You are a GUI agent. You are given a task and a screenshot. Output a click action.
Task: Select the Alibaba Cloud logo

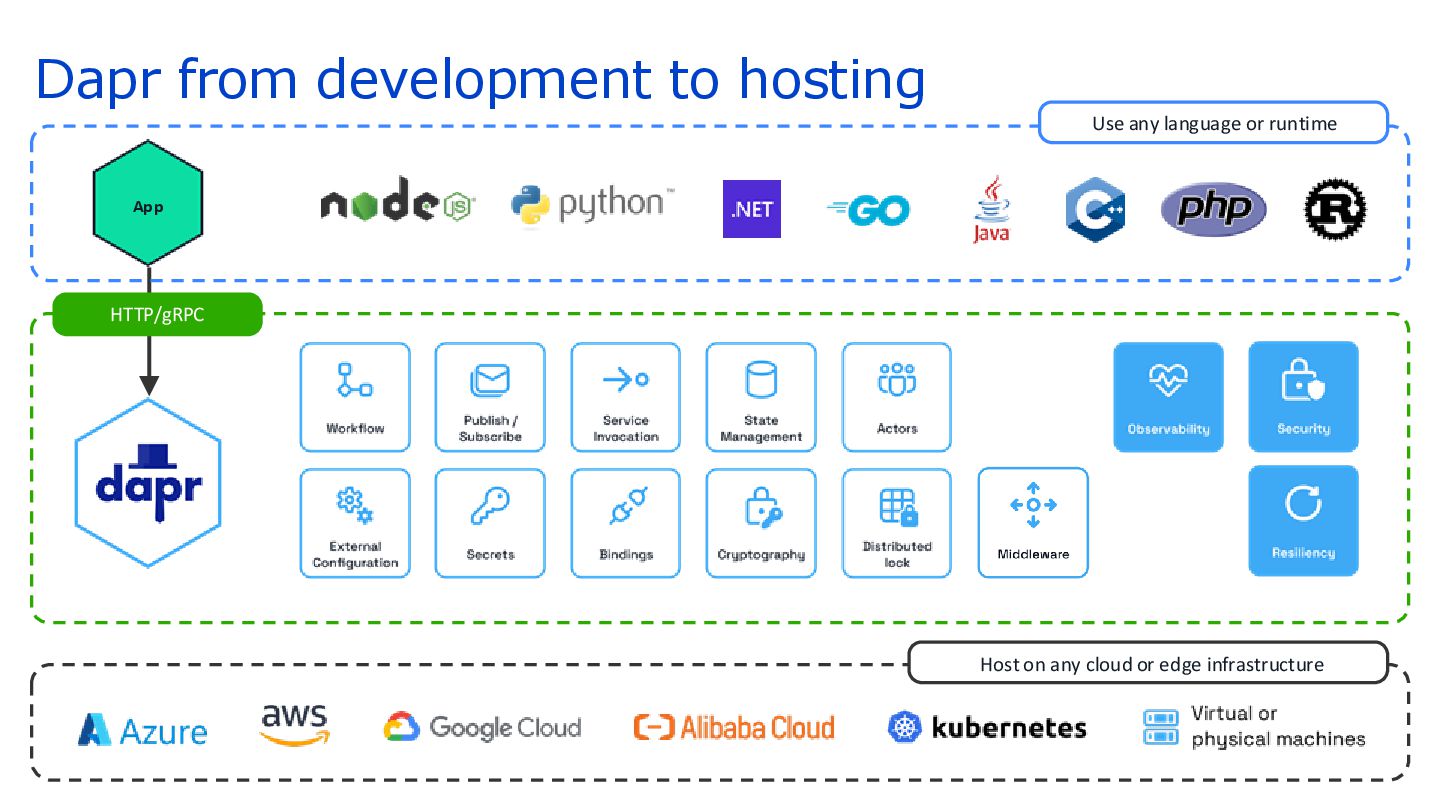pos(734,727)
